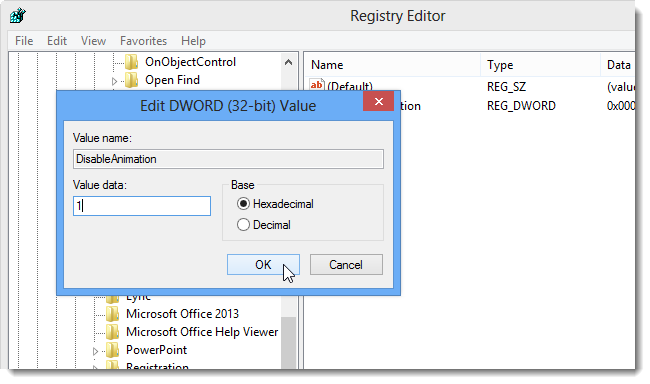The width and height of the screenshot is (650, 384).
Task: Open the Edit menu
Action: [x=57, y=41]
